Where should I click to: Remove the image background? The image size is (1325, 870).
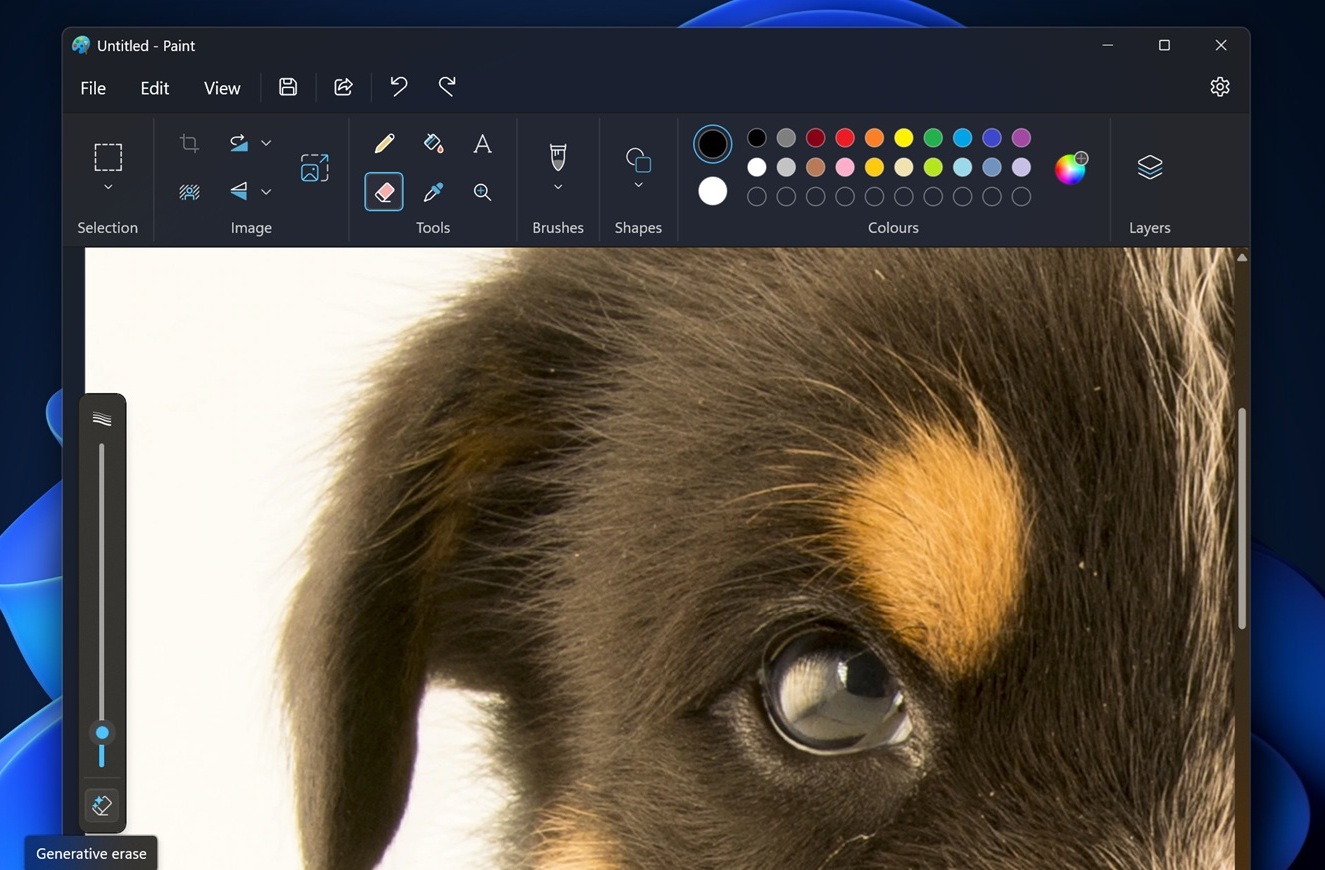[x=189, y=191]
